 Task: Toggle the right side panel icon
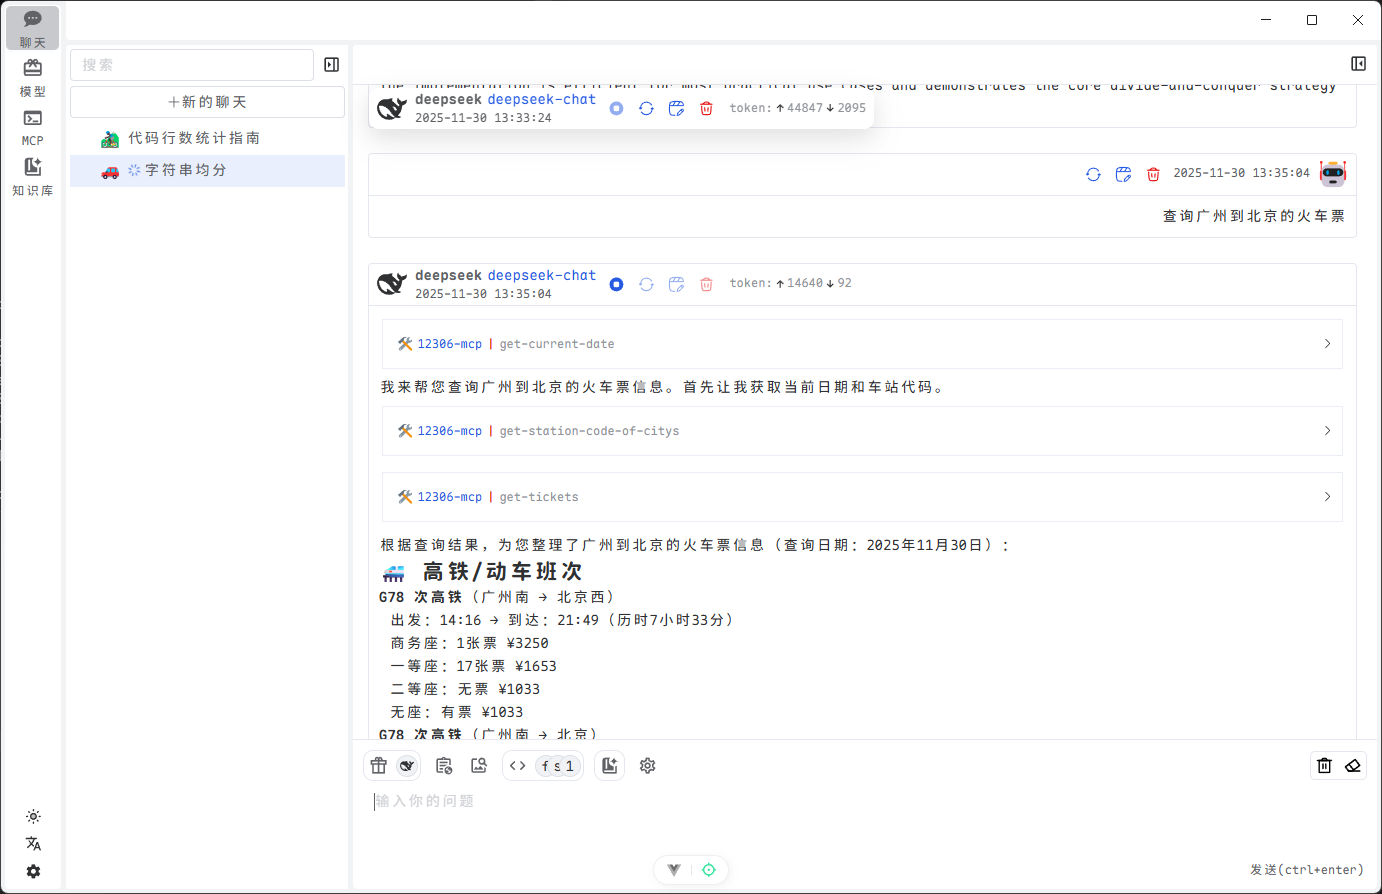1358,64
